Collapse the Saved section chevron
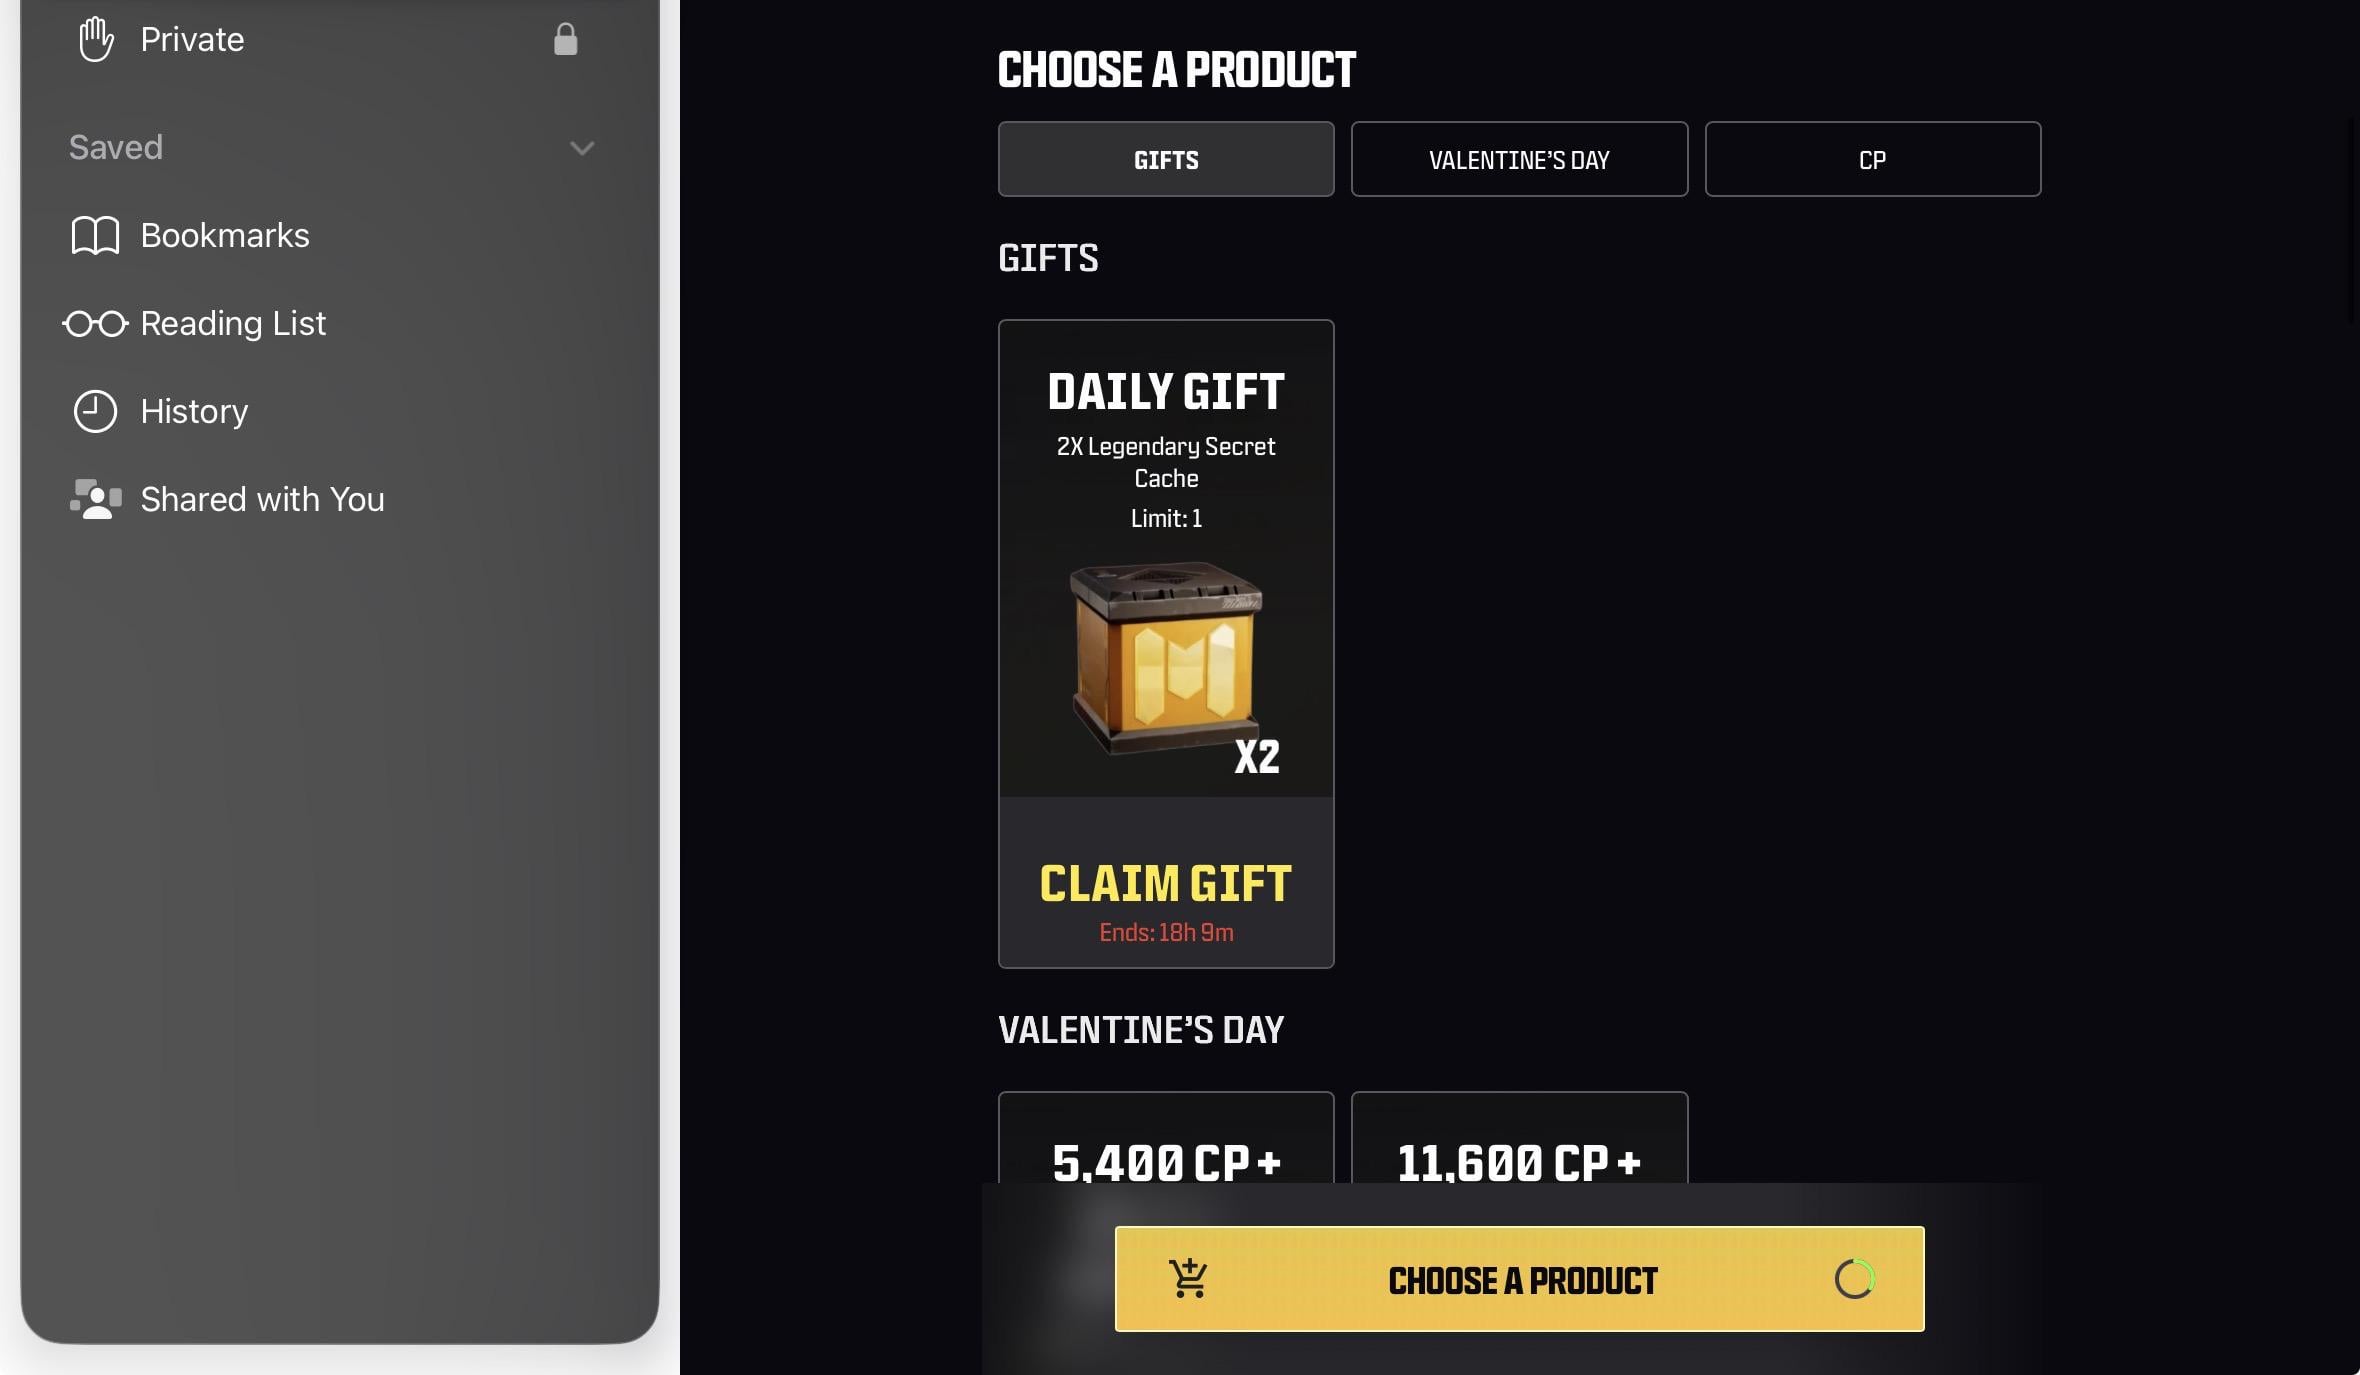This screenshot has width=2360, height=1375. tap(582, 149)
